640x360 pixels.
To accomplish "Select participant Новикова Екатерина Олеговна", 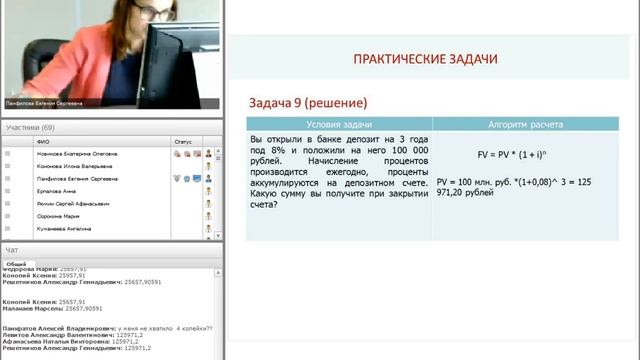I will 77,154.
